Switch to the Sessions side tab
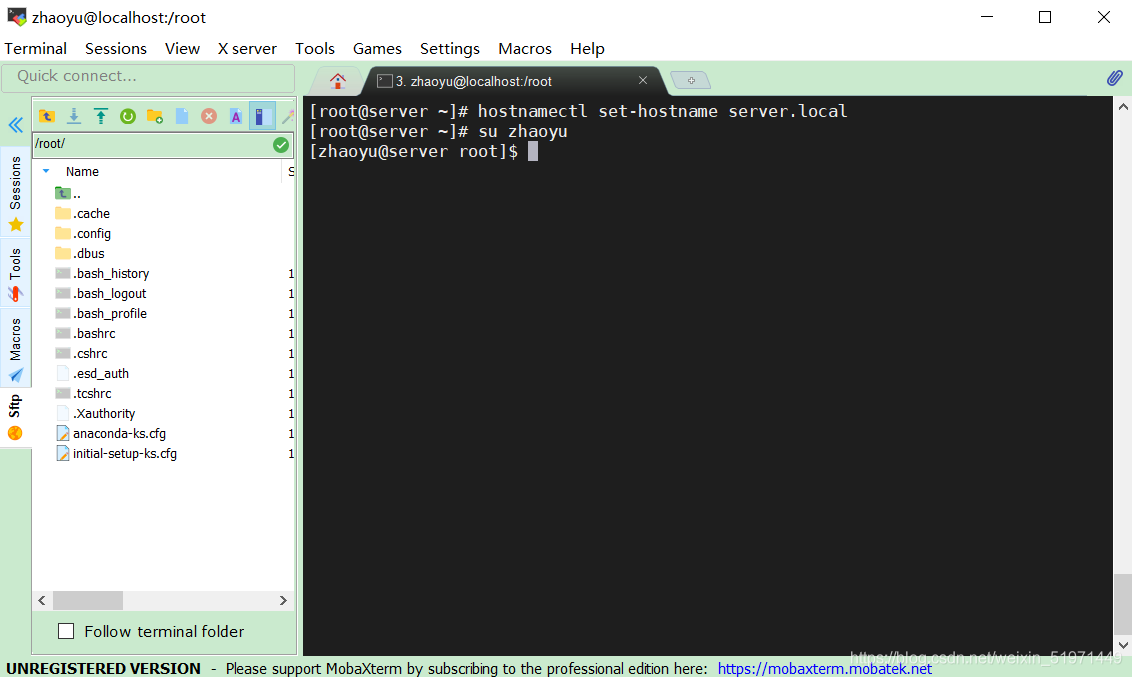The image size is (1132, 677). point(15,193)
